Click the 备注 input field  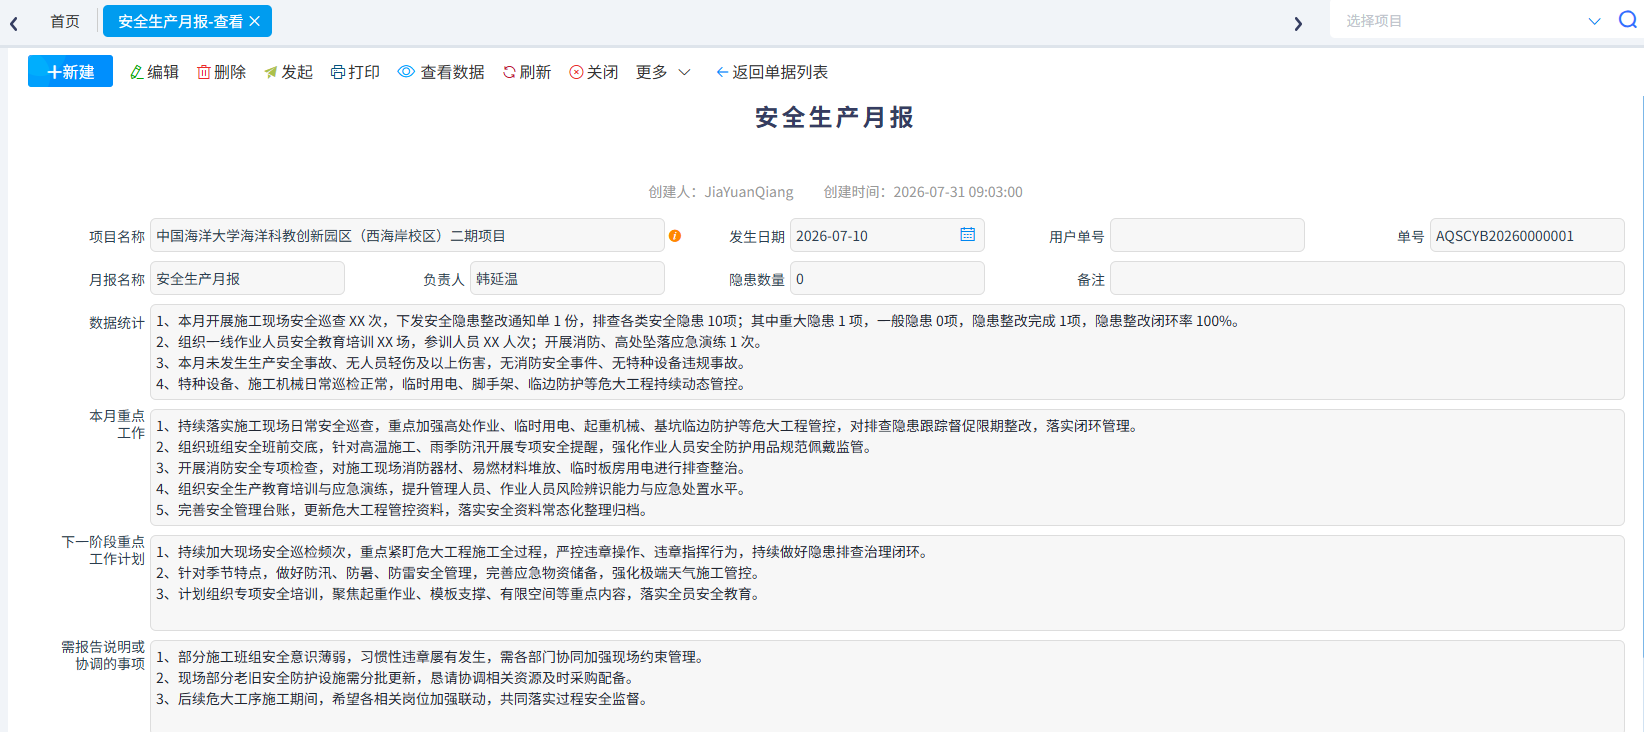[1367, 278]
